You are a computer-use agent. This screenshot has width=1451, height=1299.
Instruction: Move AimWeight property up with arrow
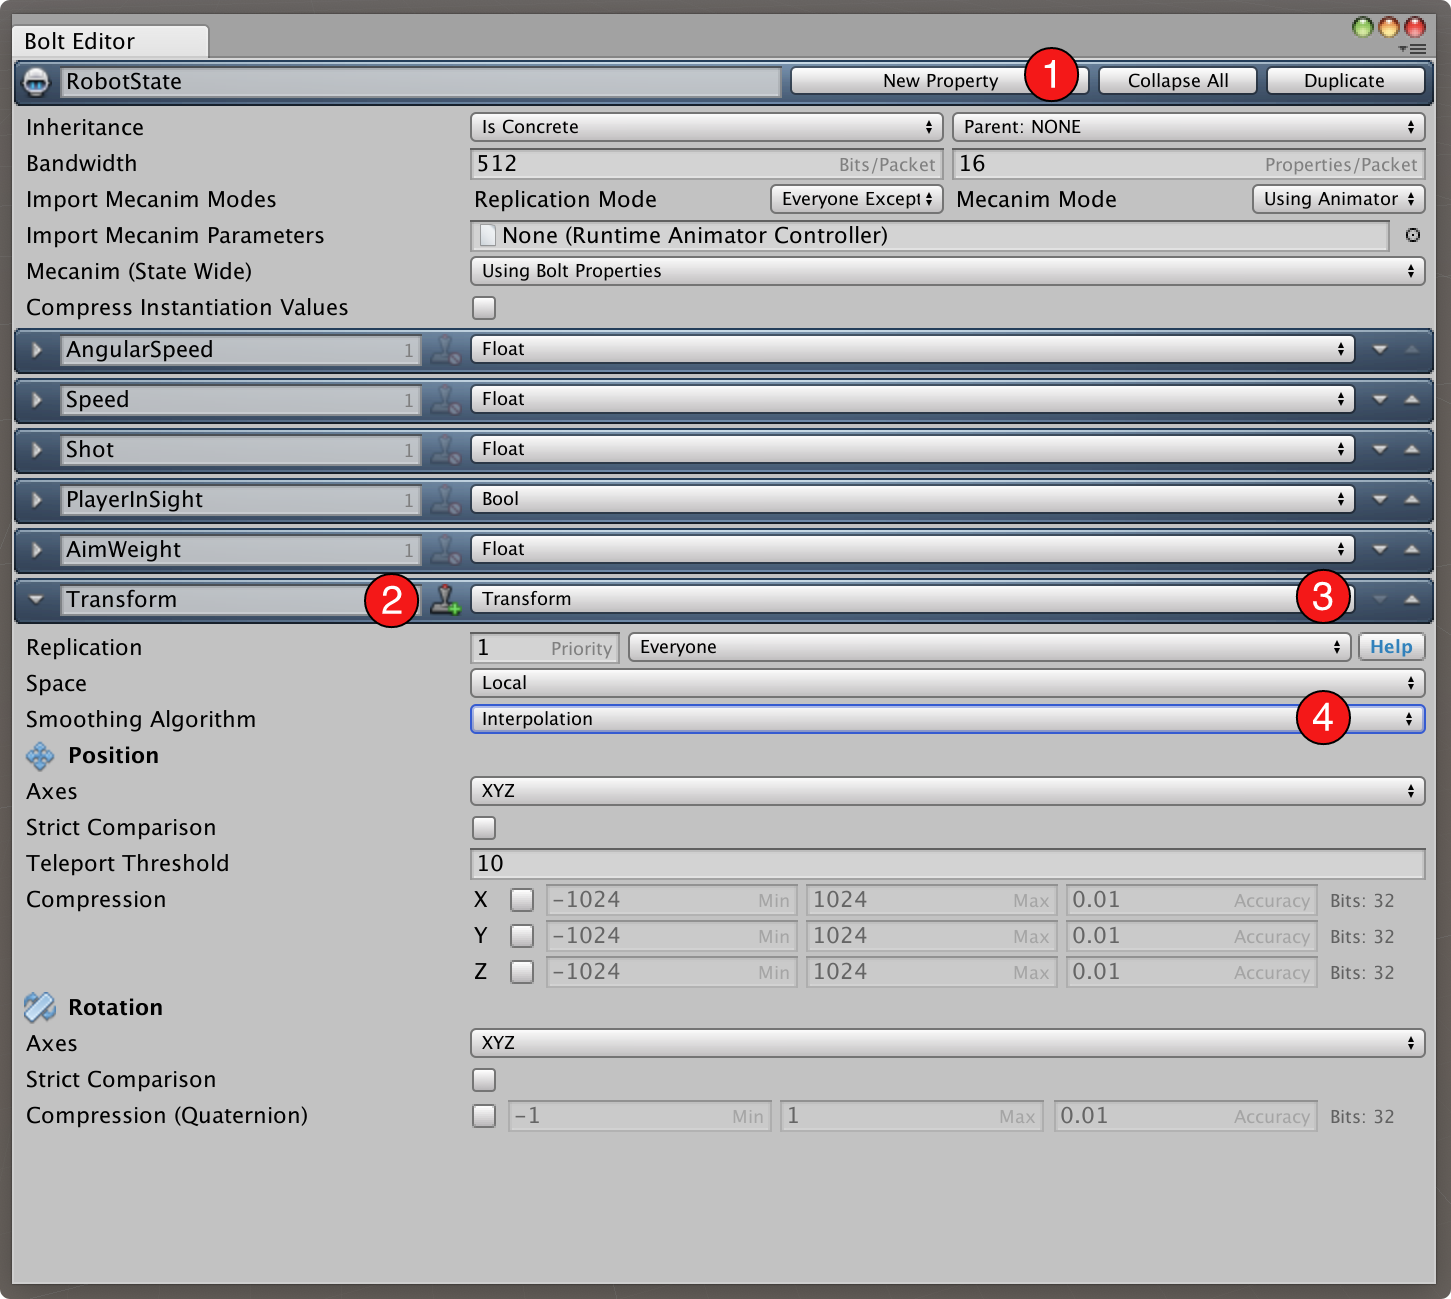1412,549
